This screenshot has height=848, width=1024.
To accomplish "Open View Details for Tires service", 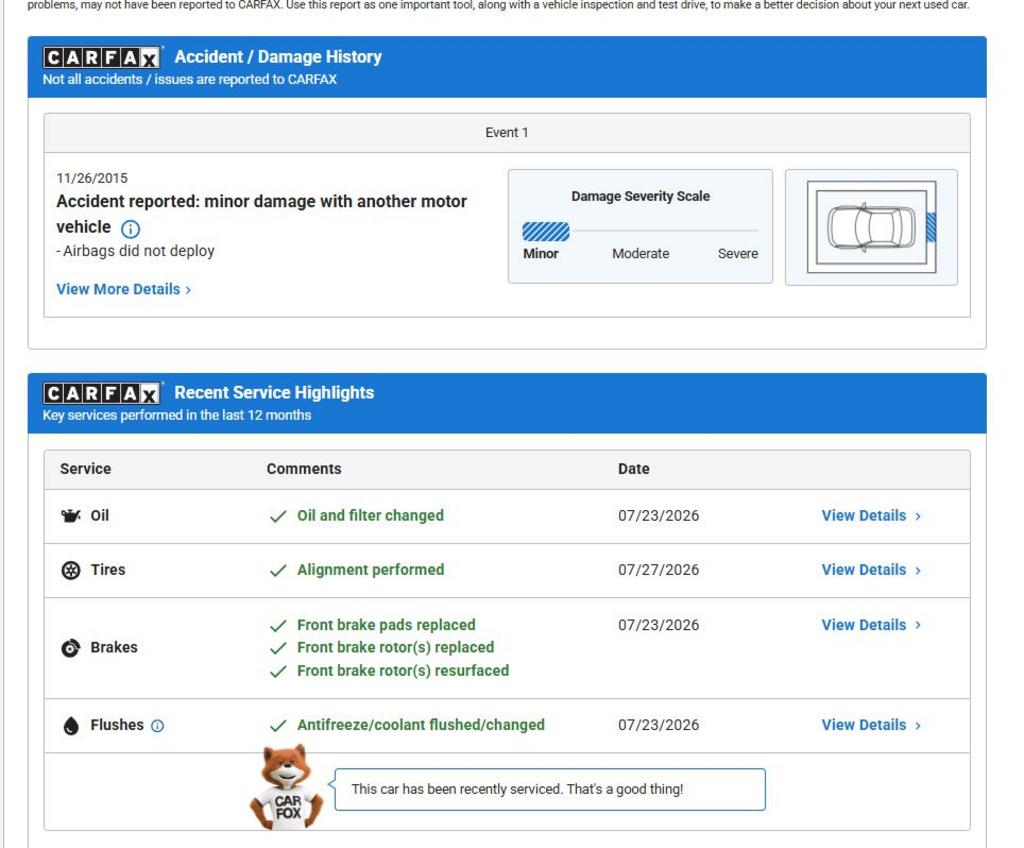I will (x=871, y=570).
